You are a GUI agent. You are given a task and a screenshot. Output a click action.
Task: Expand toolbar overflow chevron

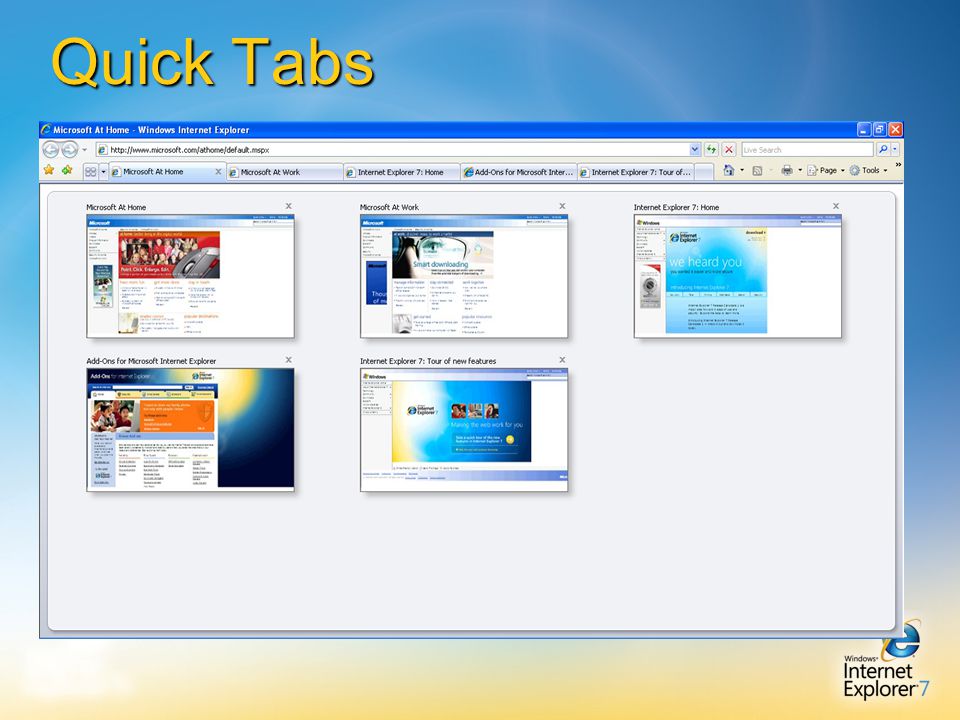[898, 165]
